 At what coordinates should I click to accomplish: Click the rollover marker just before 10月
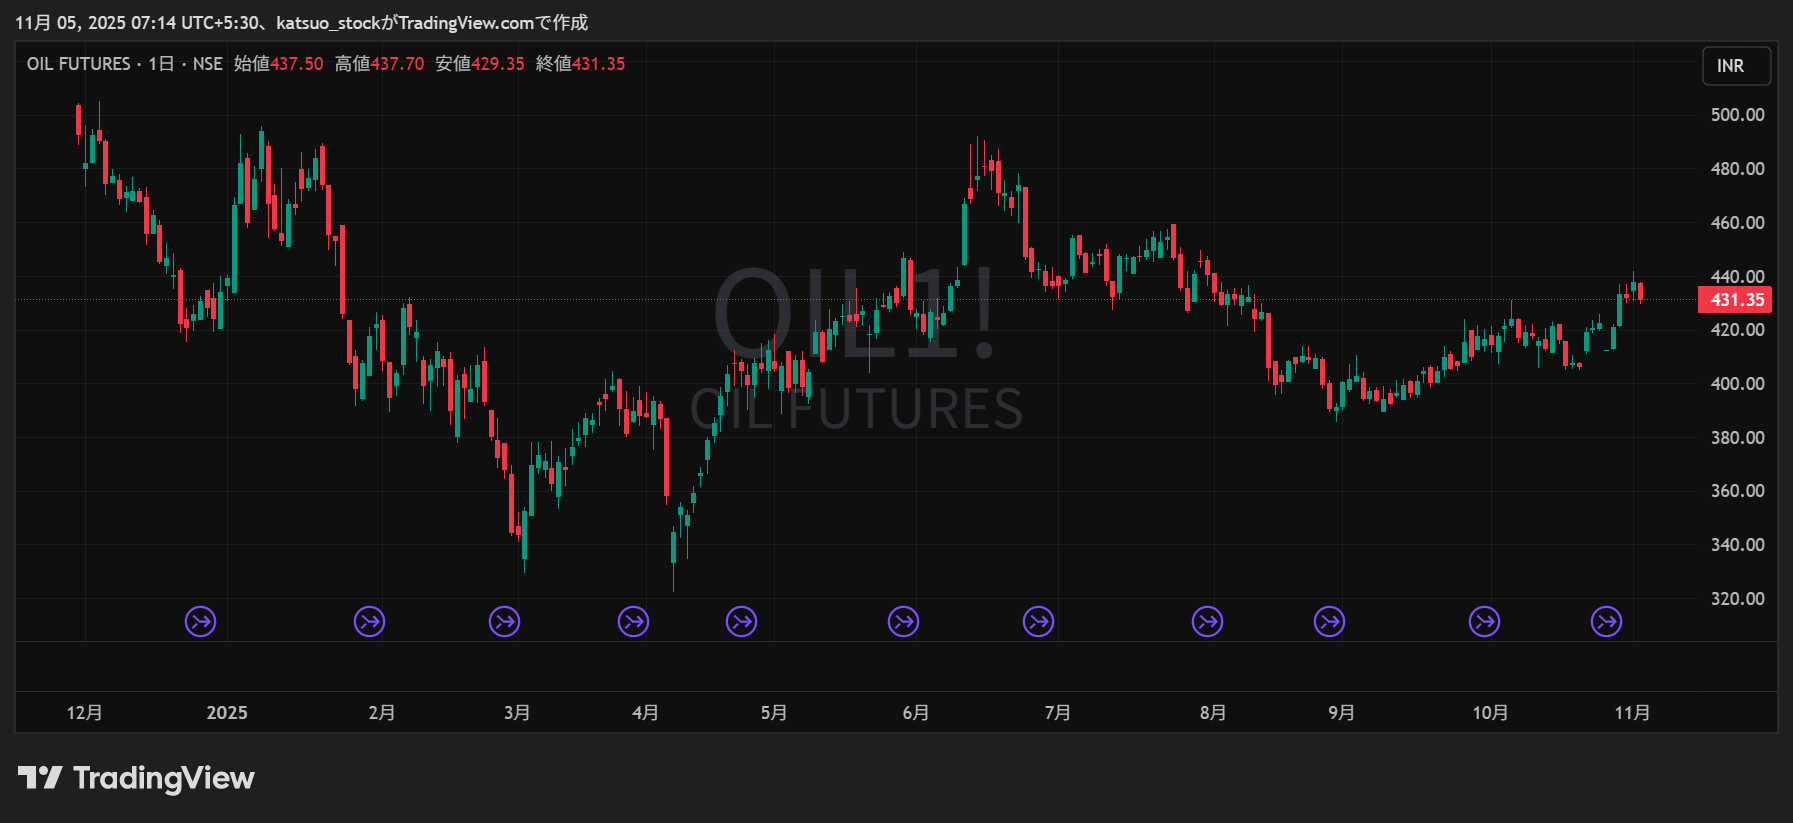pos(1484,622)
